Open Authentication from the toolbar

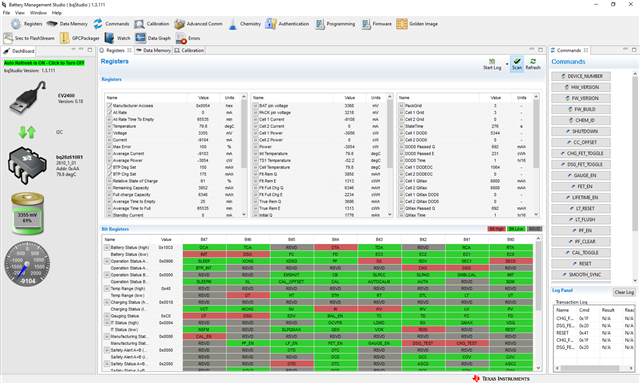point(287,24)
